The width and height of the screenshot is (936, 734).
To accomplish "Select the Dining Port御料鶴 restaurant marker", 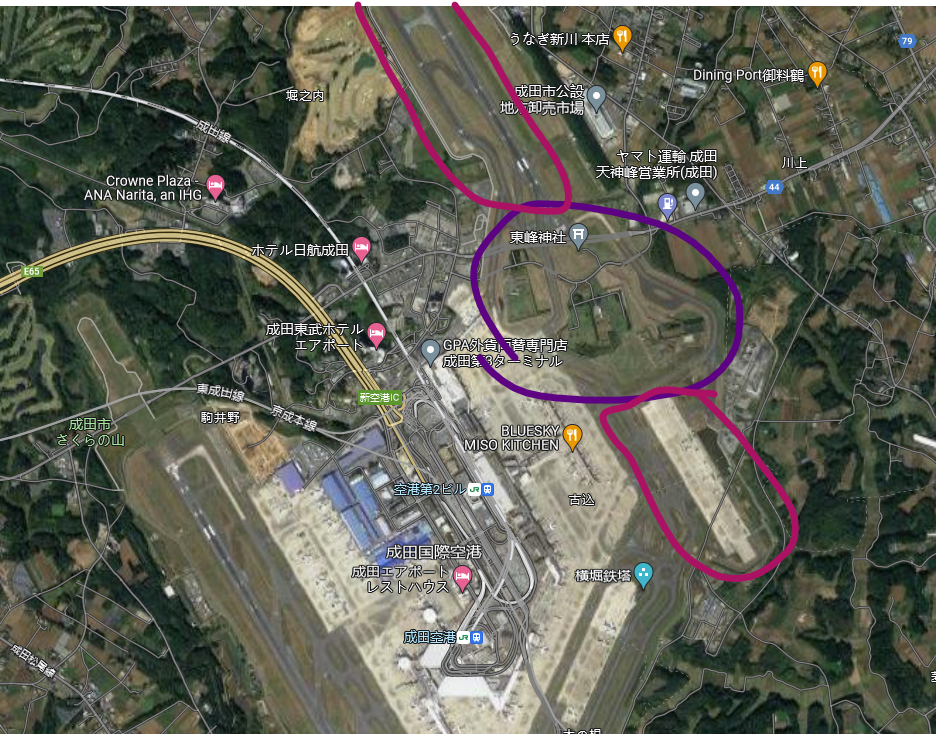I will click(817, 74).
